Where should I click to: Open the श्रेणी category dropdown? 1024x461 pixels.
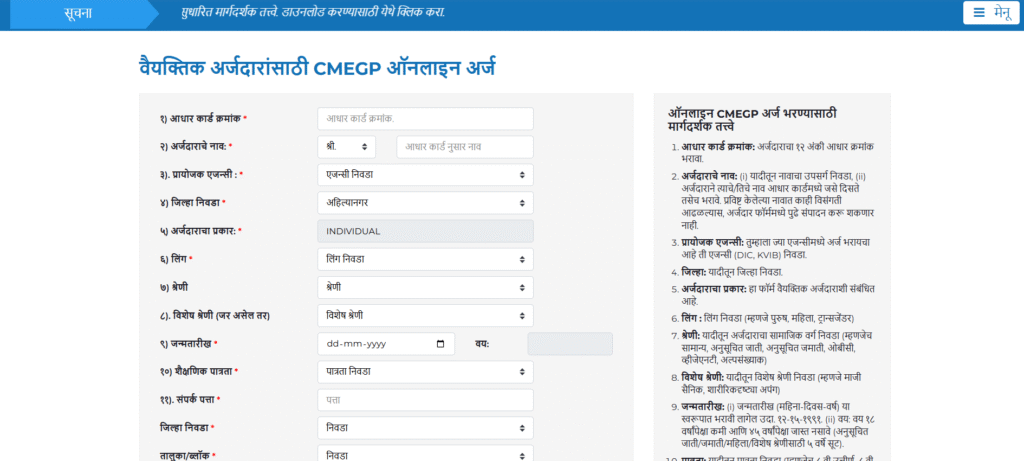(425, 287)
